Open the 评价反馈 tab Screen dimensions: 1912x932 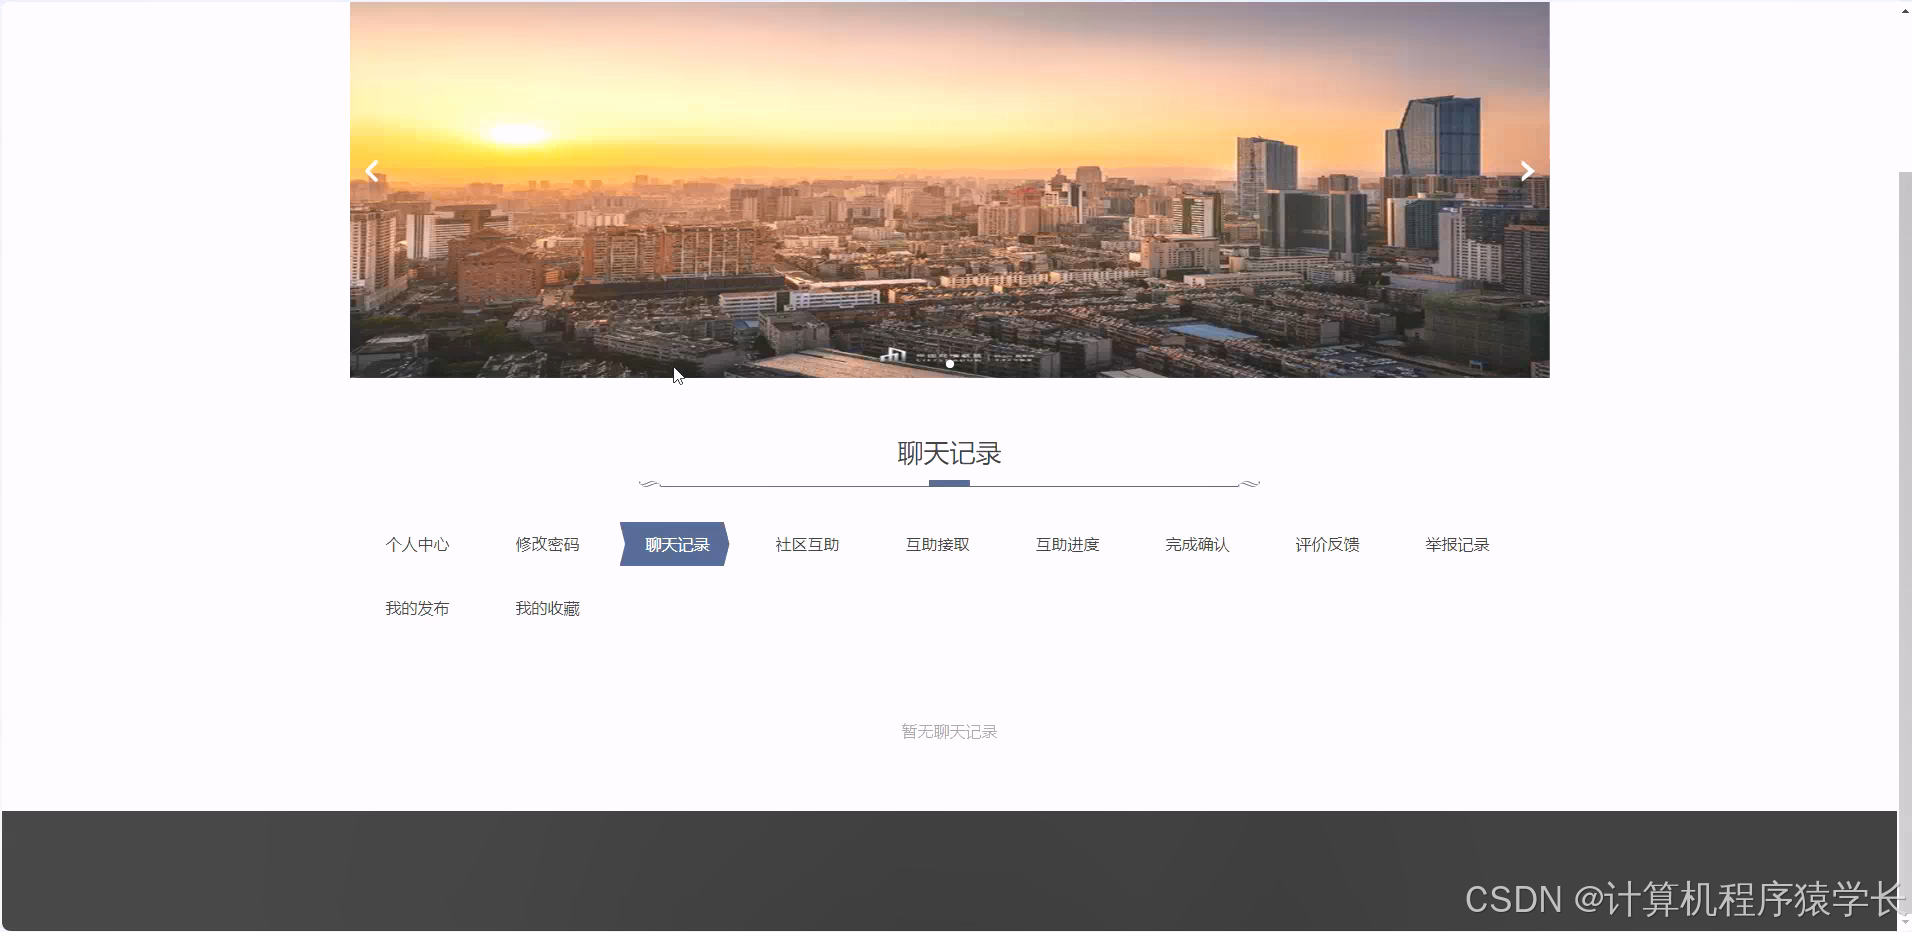point(1327,545)
